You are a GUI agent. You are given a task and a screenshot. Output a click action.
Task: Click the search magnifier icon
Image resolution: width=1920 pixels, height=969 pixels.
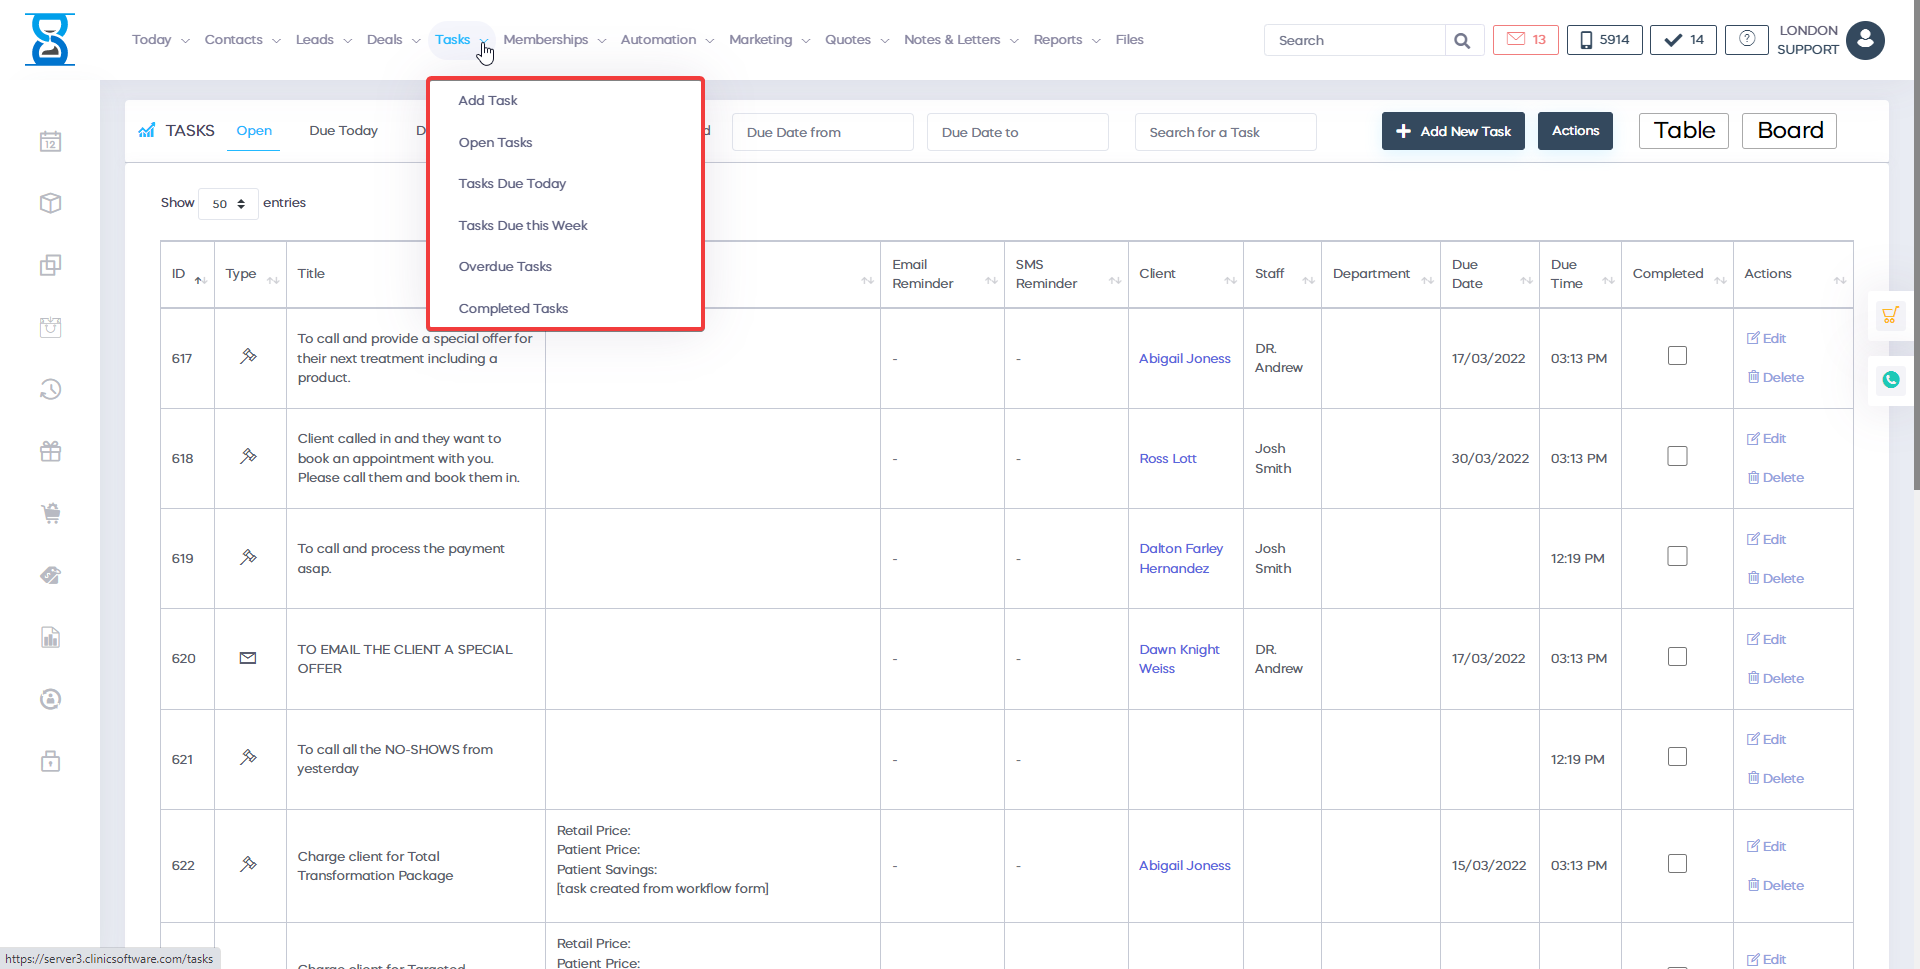pyautogui.click(x=1462, y=41)
